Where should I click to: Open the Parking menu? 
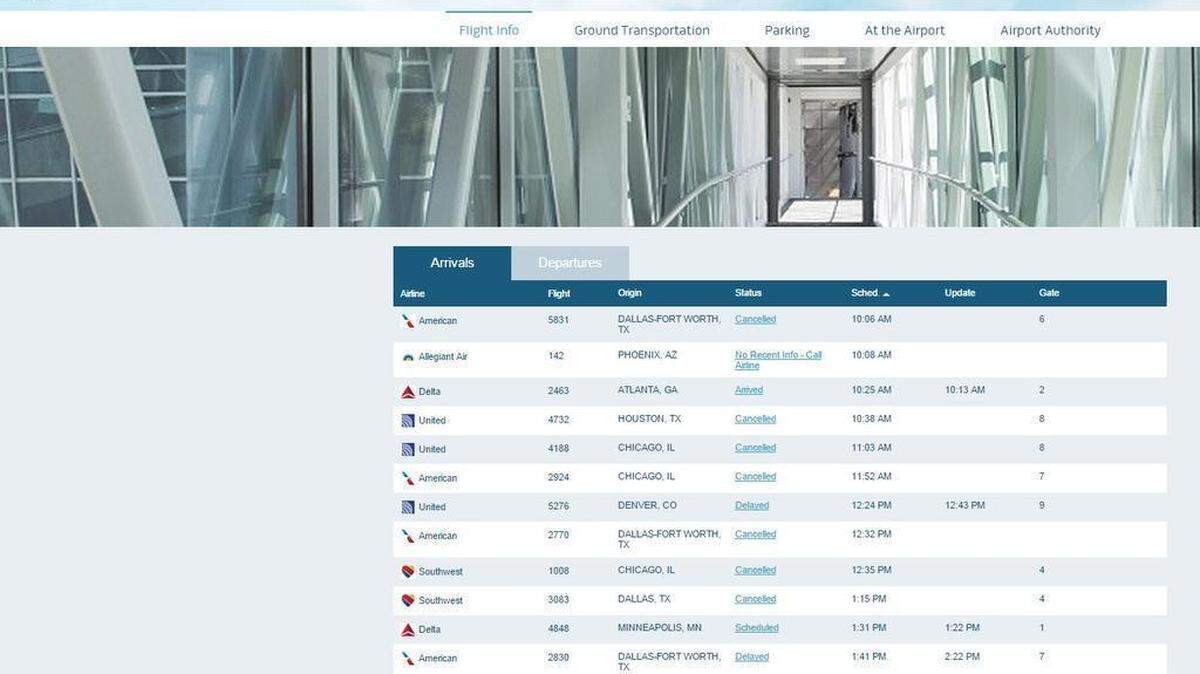[x=787, y=30]
